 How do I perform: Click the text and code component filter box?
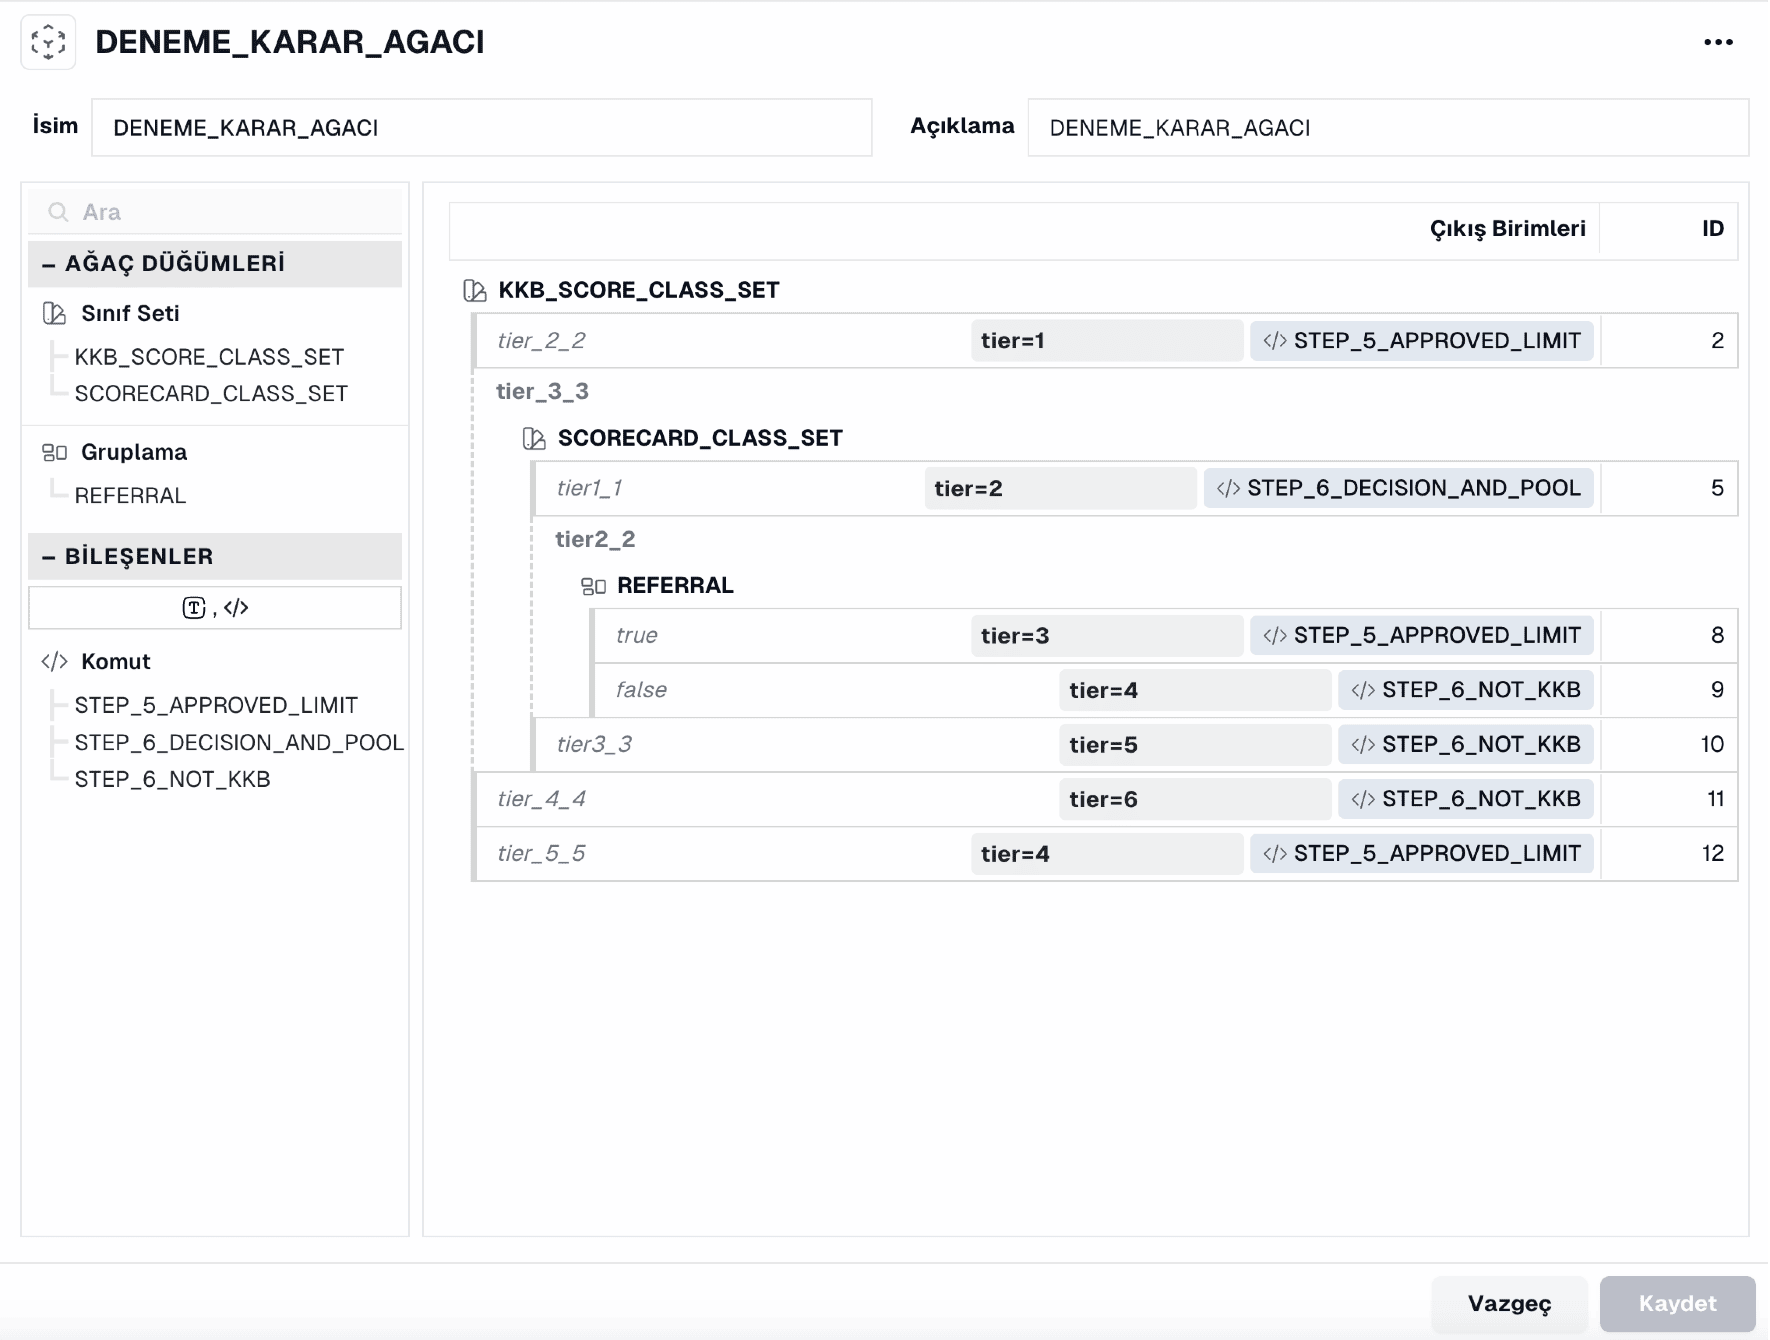pyautogui.click(x=215, y=608)
